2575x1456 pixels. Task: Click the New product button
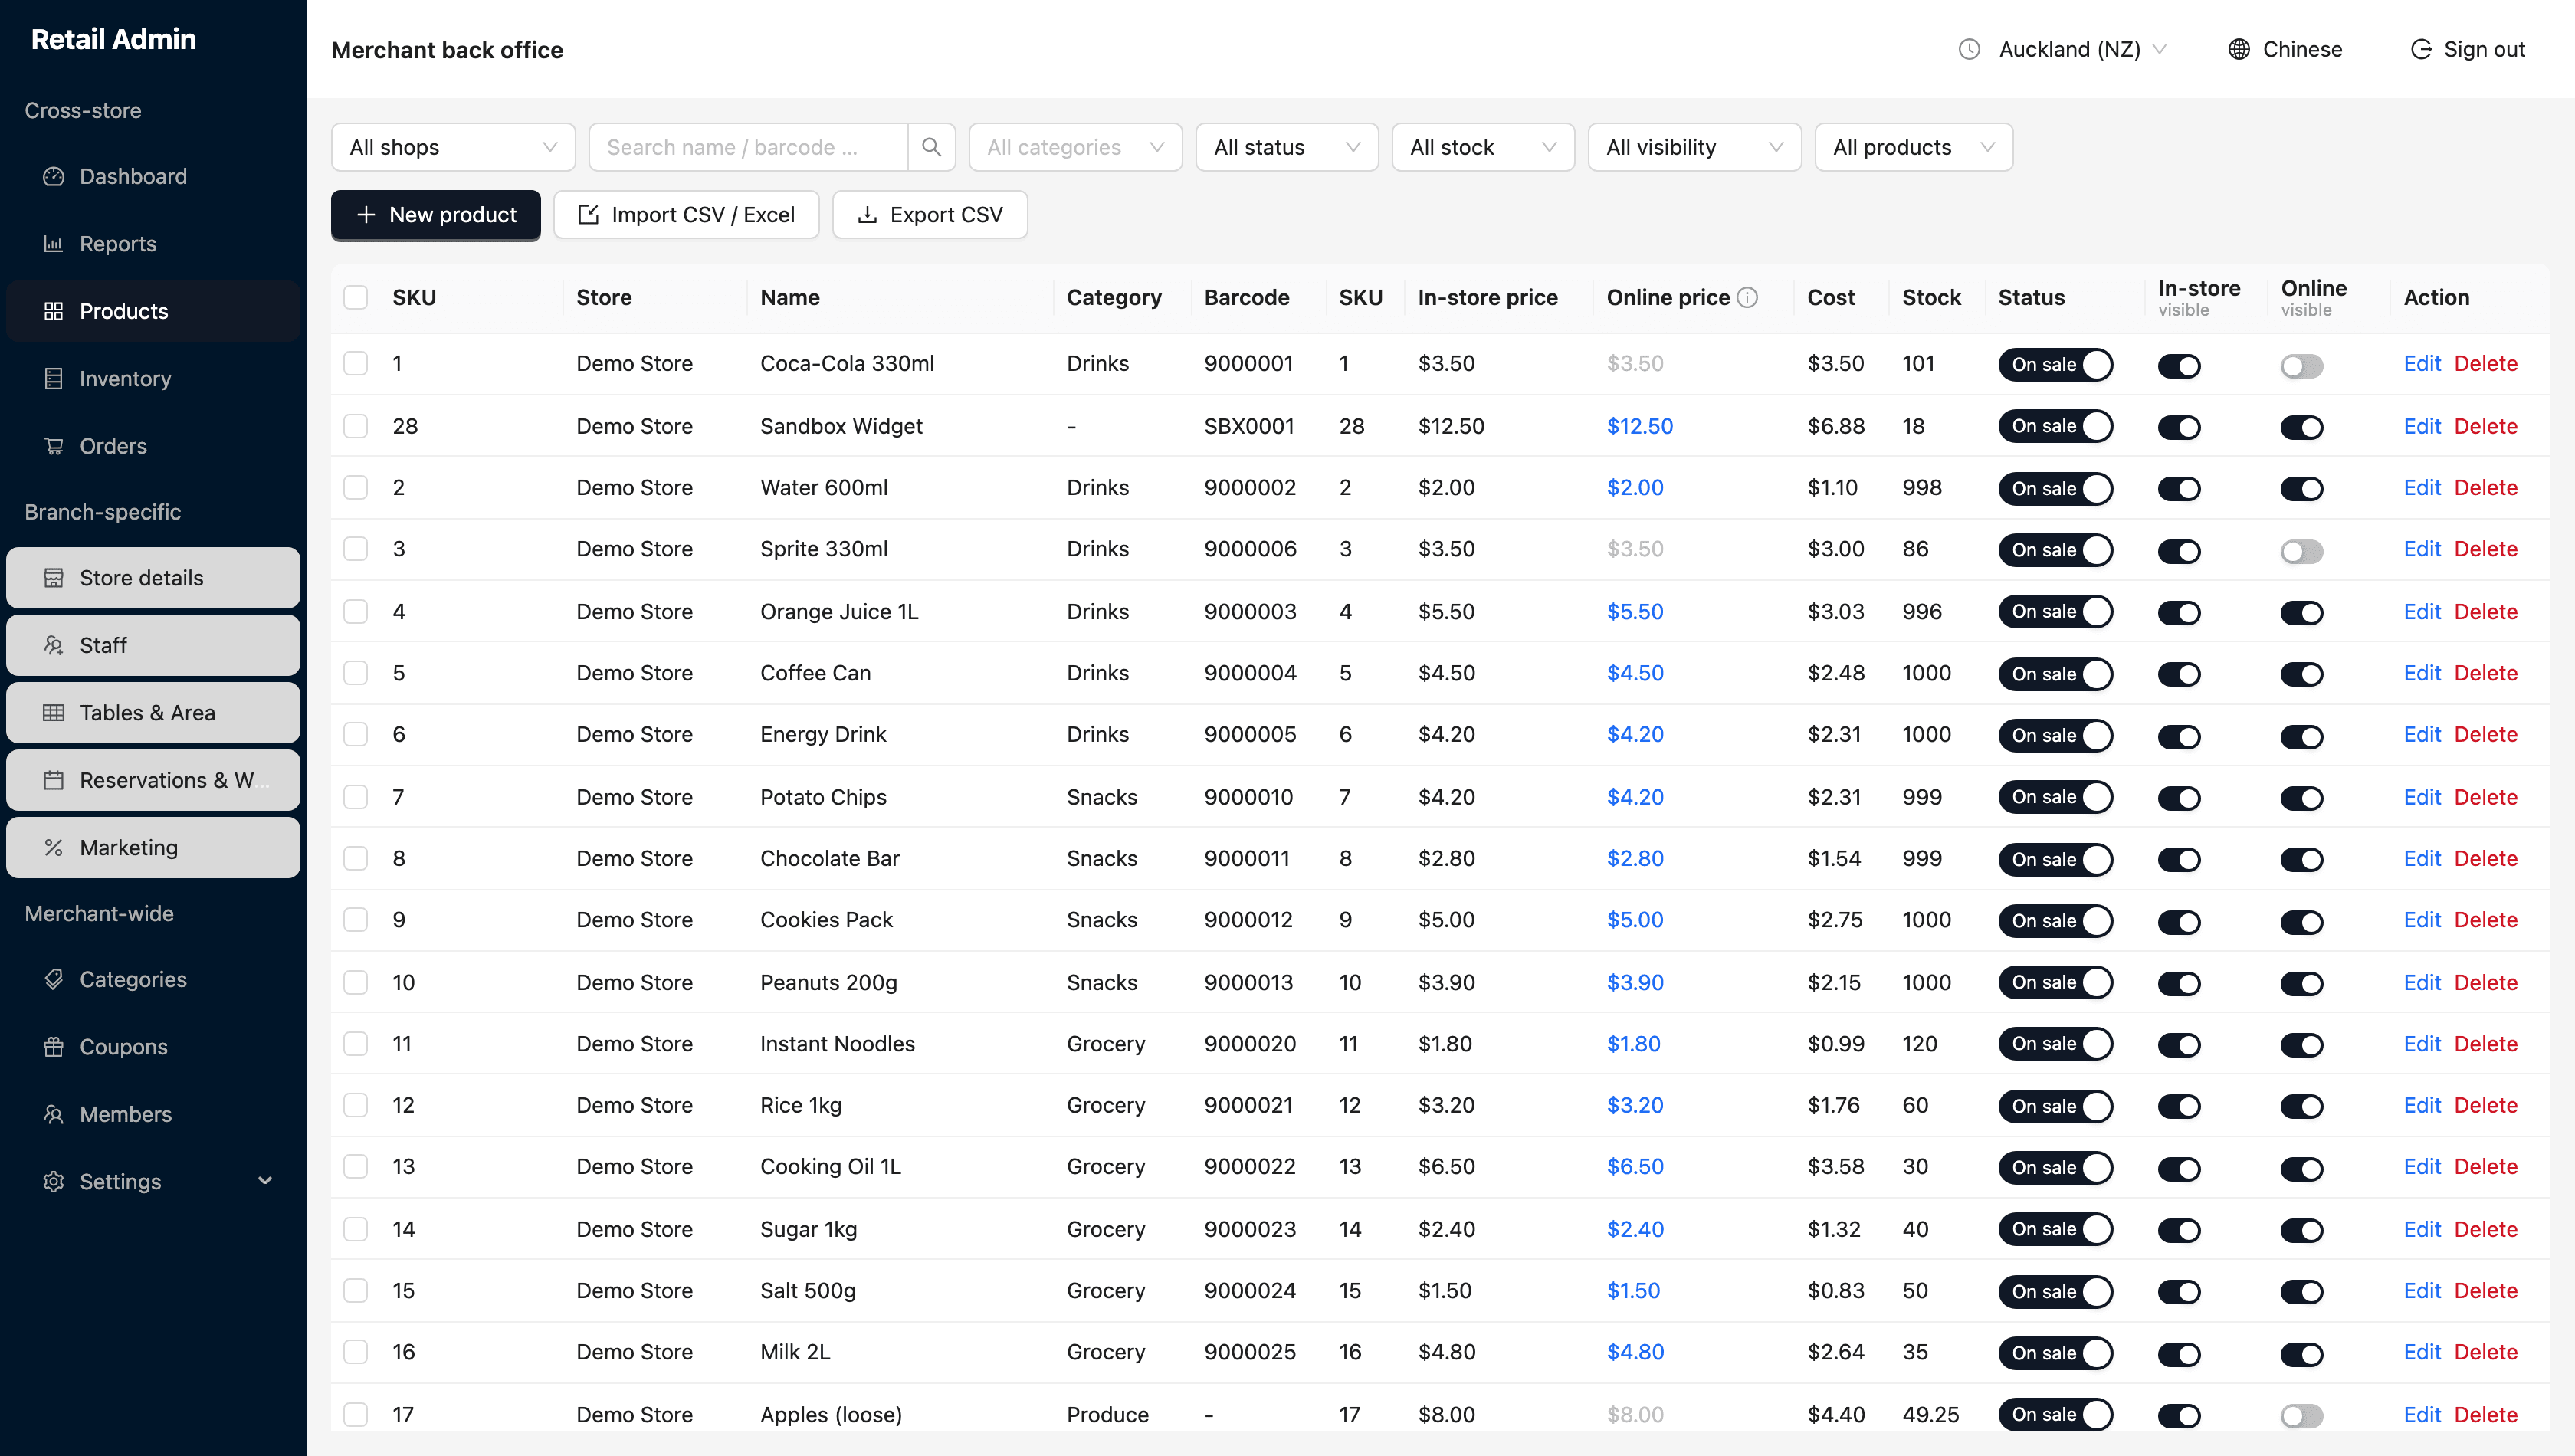435,215
